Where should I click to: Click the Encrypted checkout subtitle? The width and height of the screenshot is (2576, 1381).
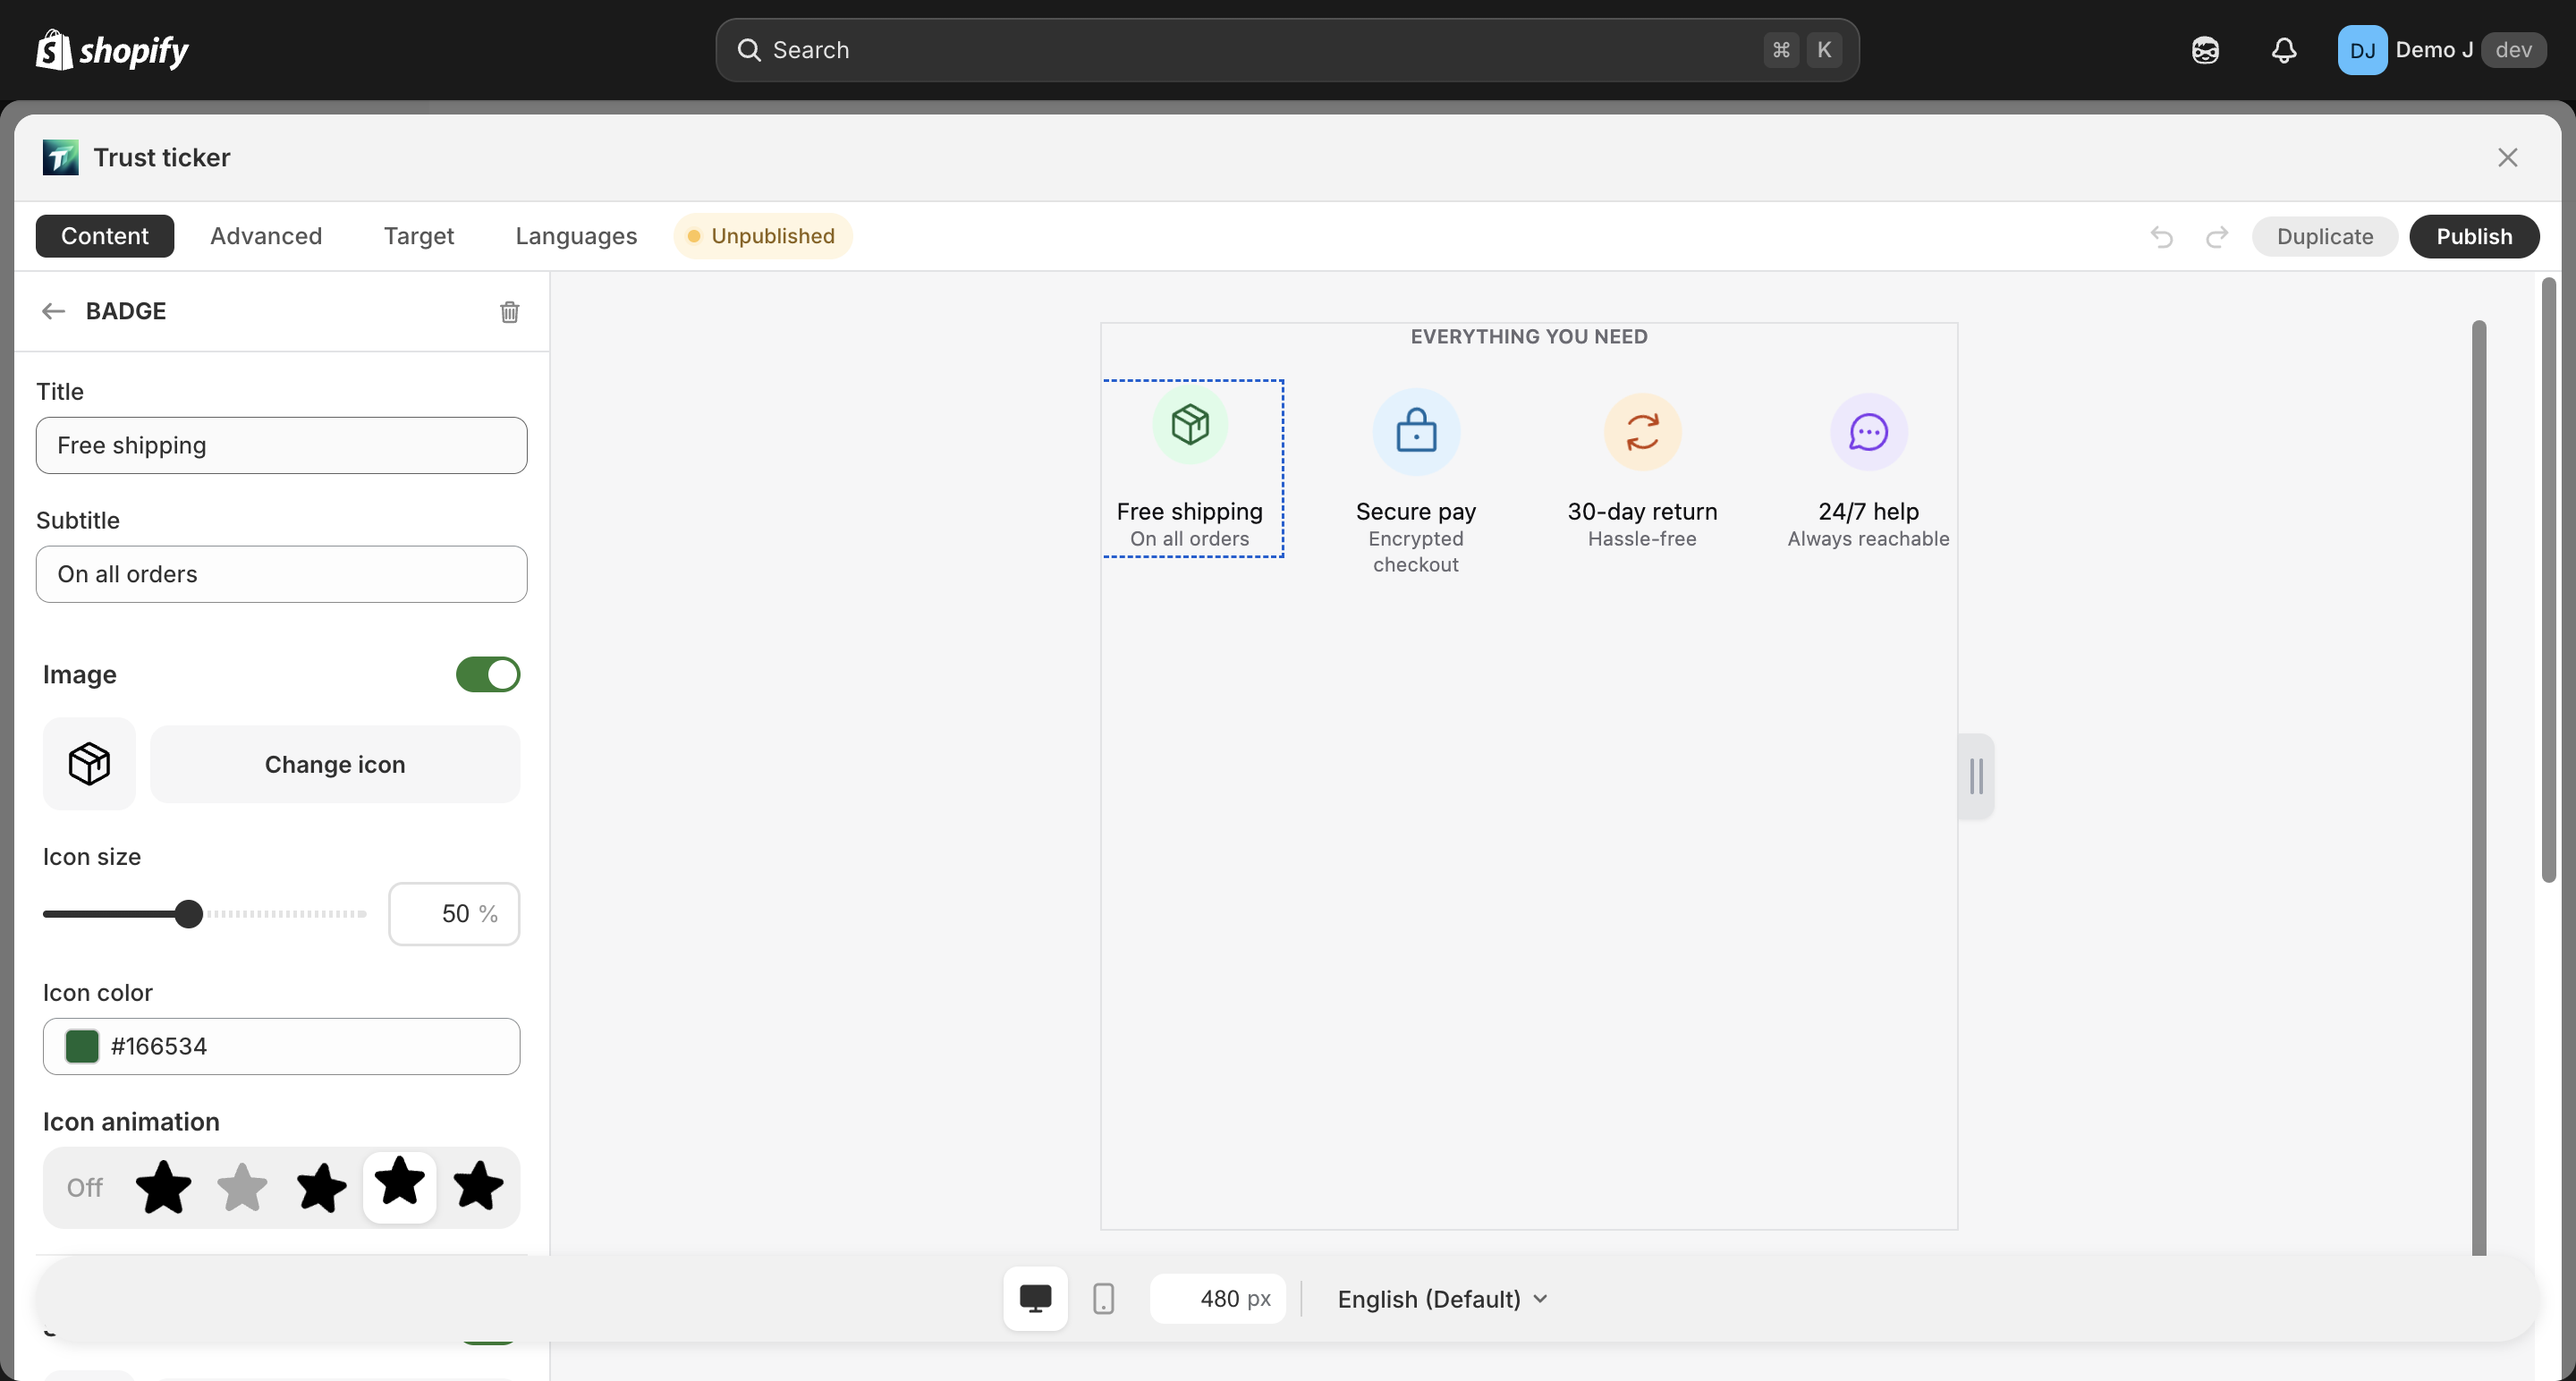point(1416,552)
